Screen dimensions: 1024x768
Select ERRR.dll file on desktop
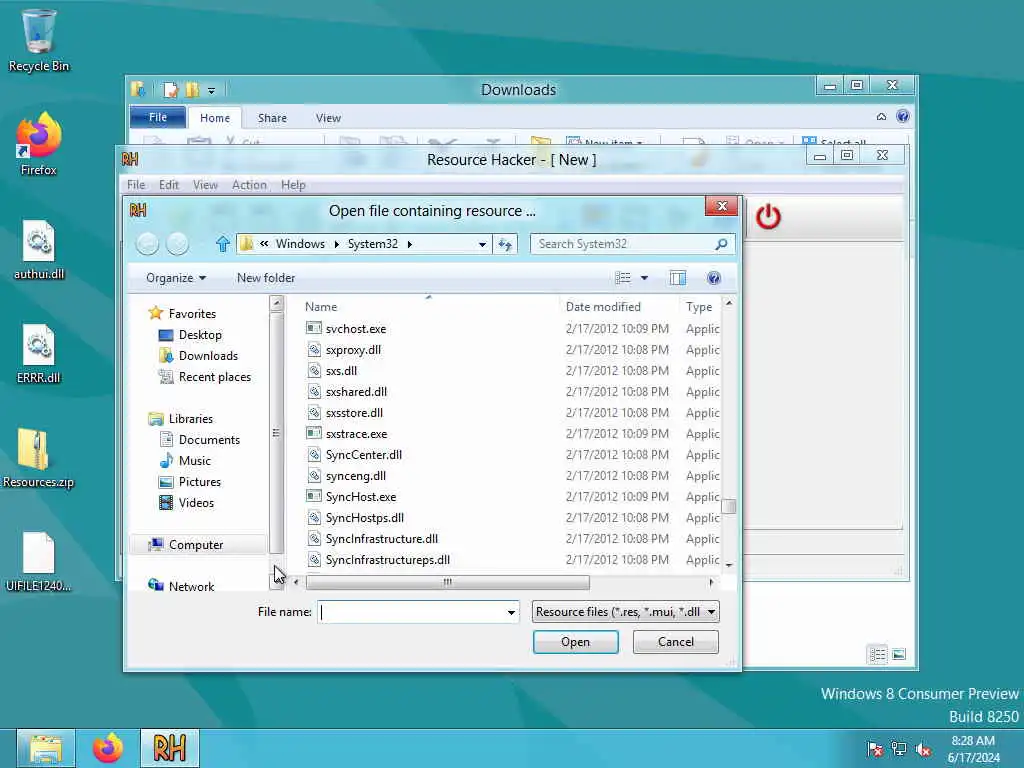pos(39,353)
